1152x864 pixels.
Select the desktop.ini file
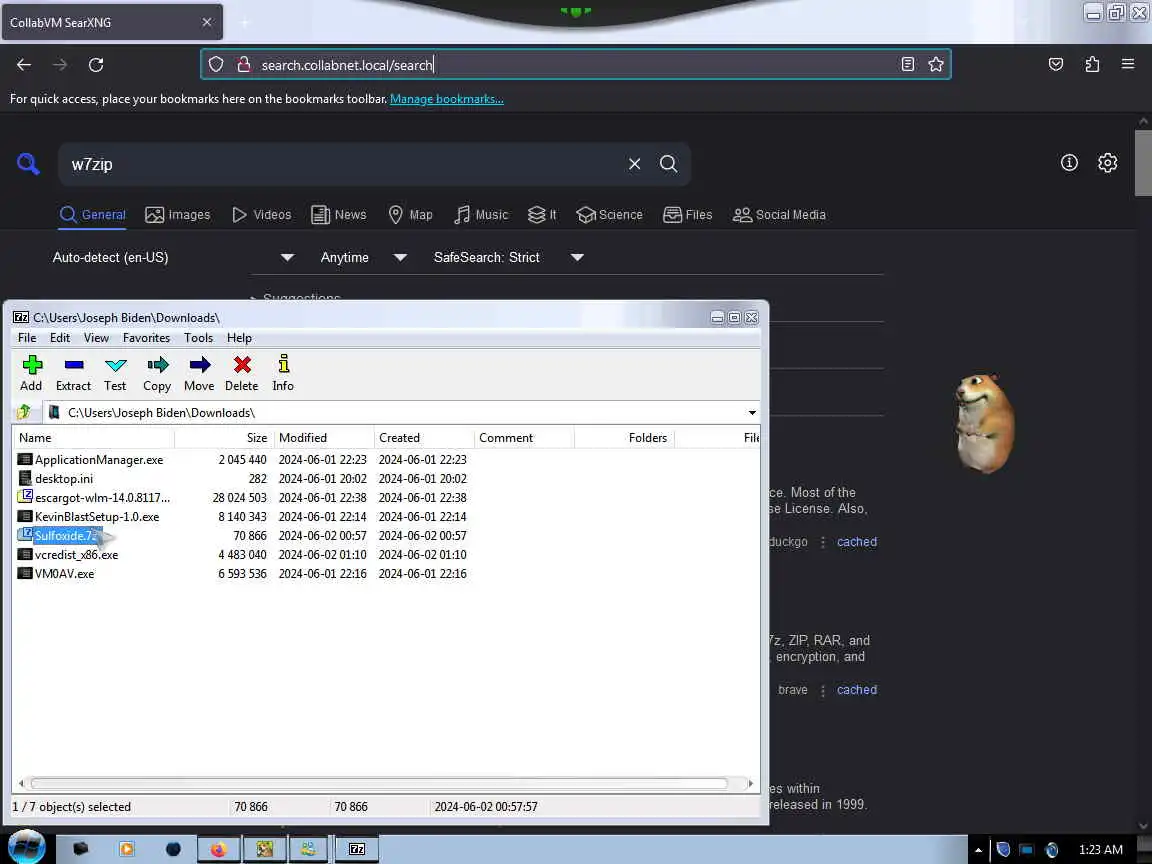click(64, 479)
